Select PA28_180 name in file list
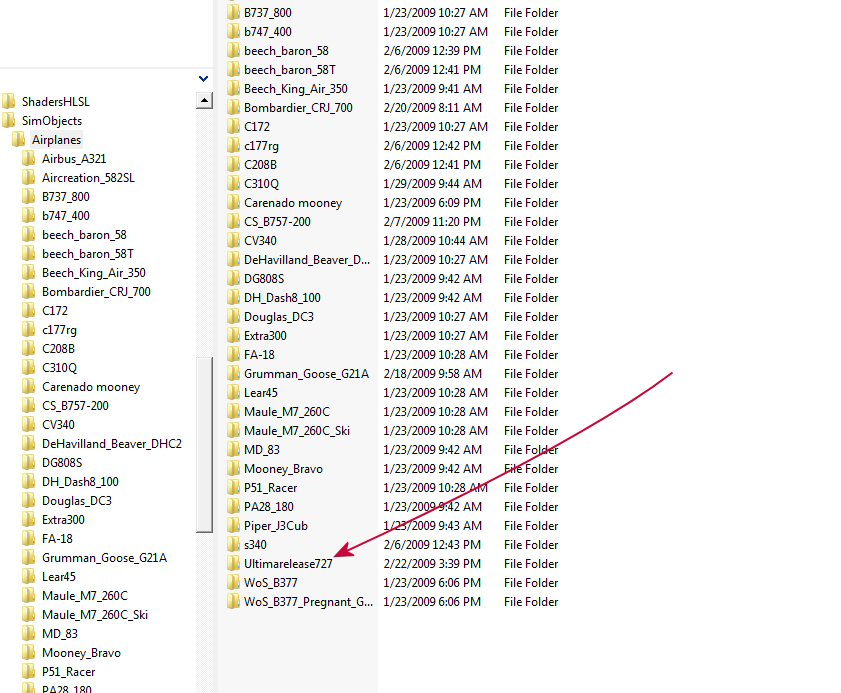 (x=269, y=506)
